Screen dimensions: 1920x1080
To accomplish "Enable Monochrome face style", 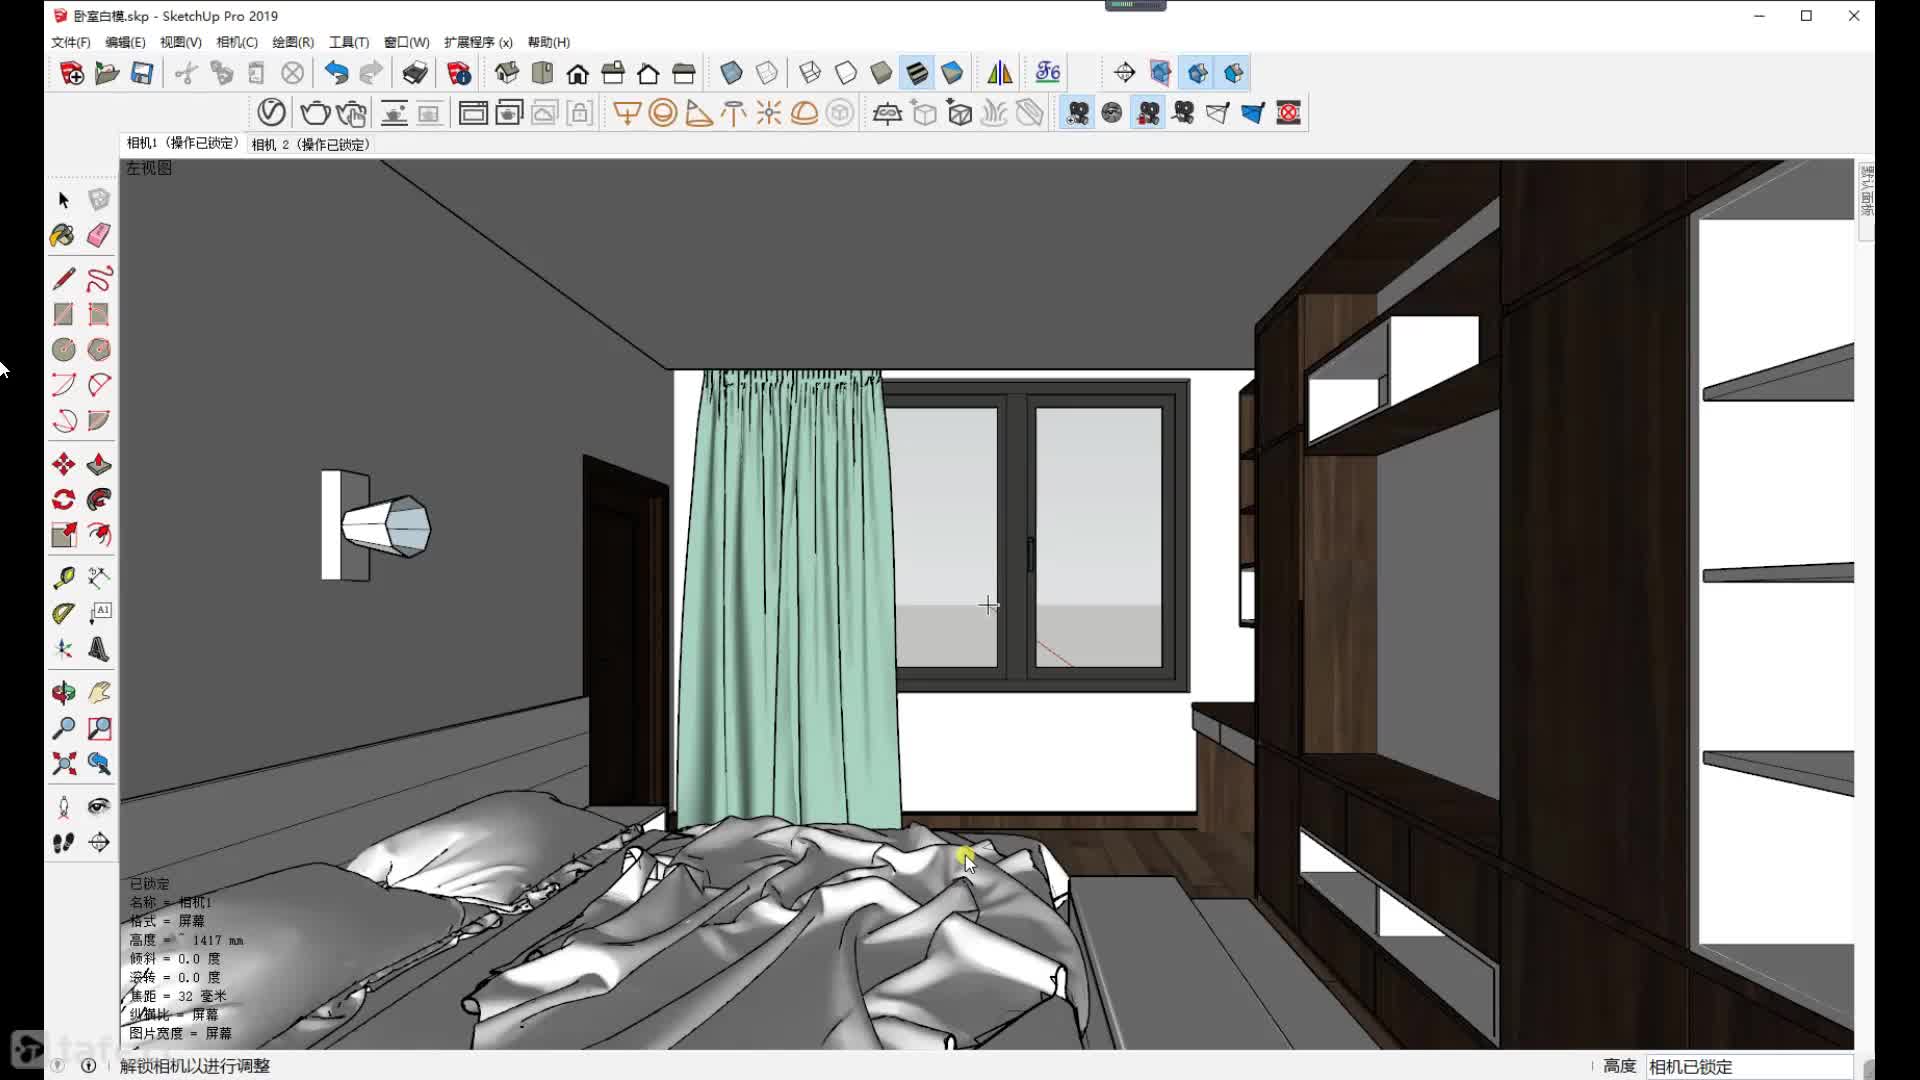I will [x=952, y=73].
